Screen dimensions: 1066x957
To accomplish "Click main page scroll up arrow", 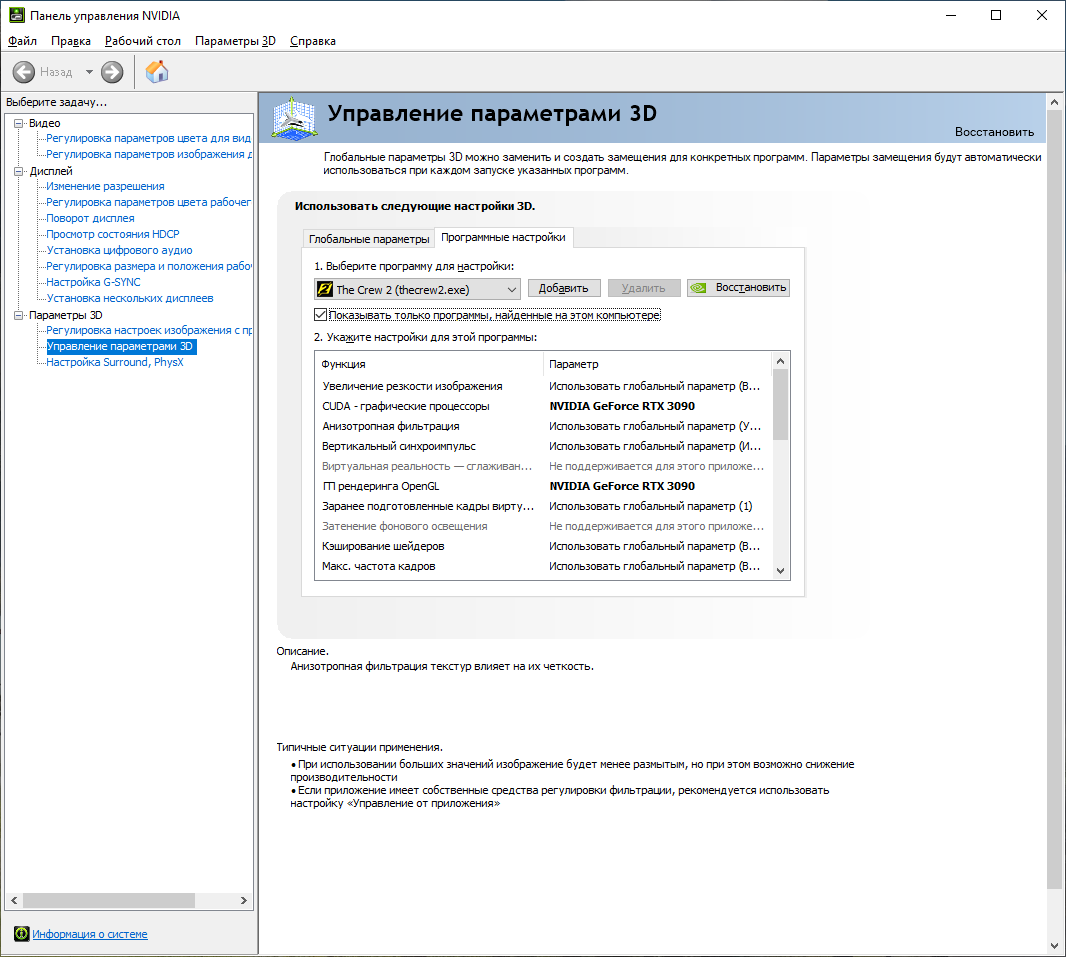I will tap(1054, 102).
